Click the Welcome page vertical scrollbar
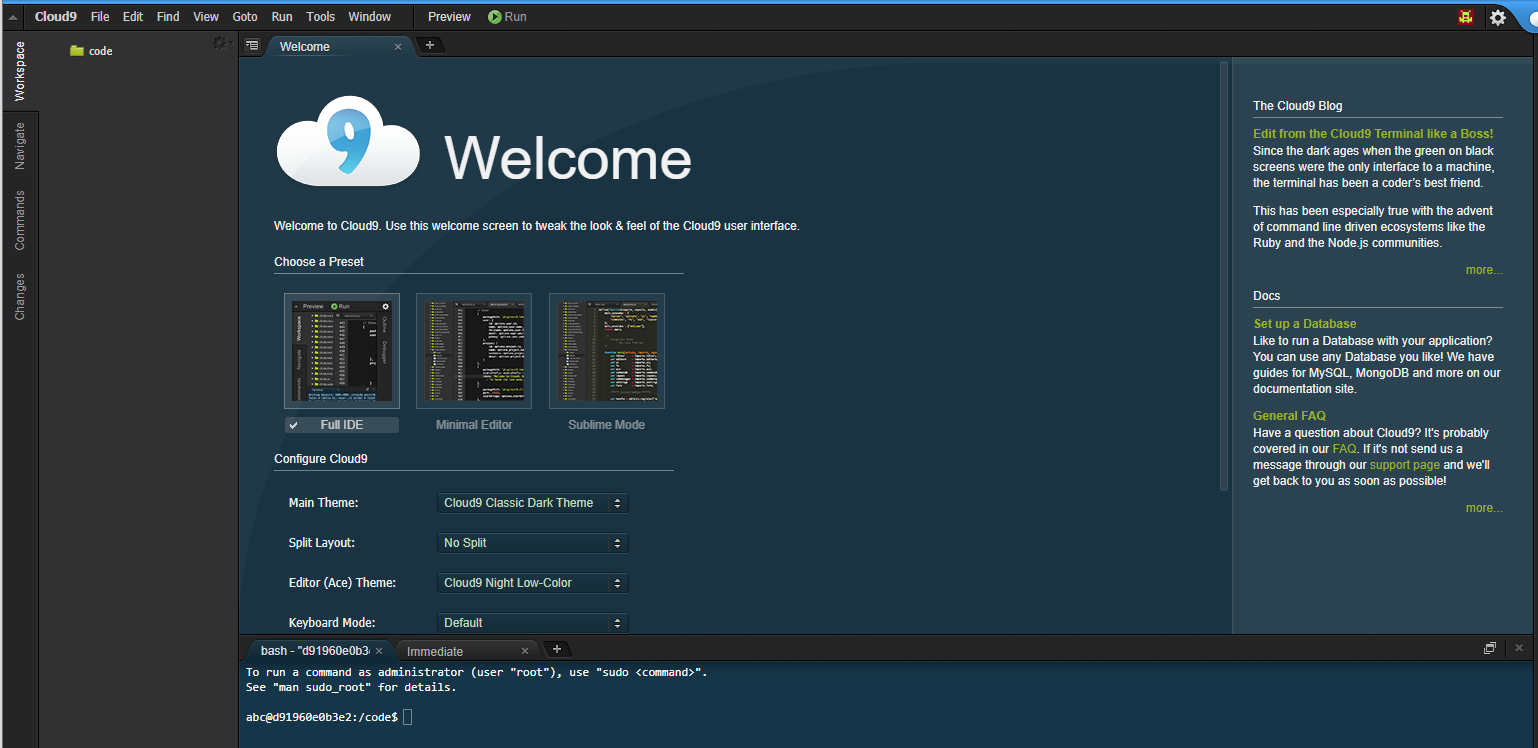This screenshot has width=1538, height=748. point(1223,275)
